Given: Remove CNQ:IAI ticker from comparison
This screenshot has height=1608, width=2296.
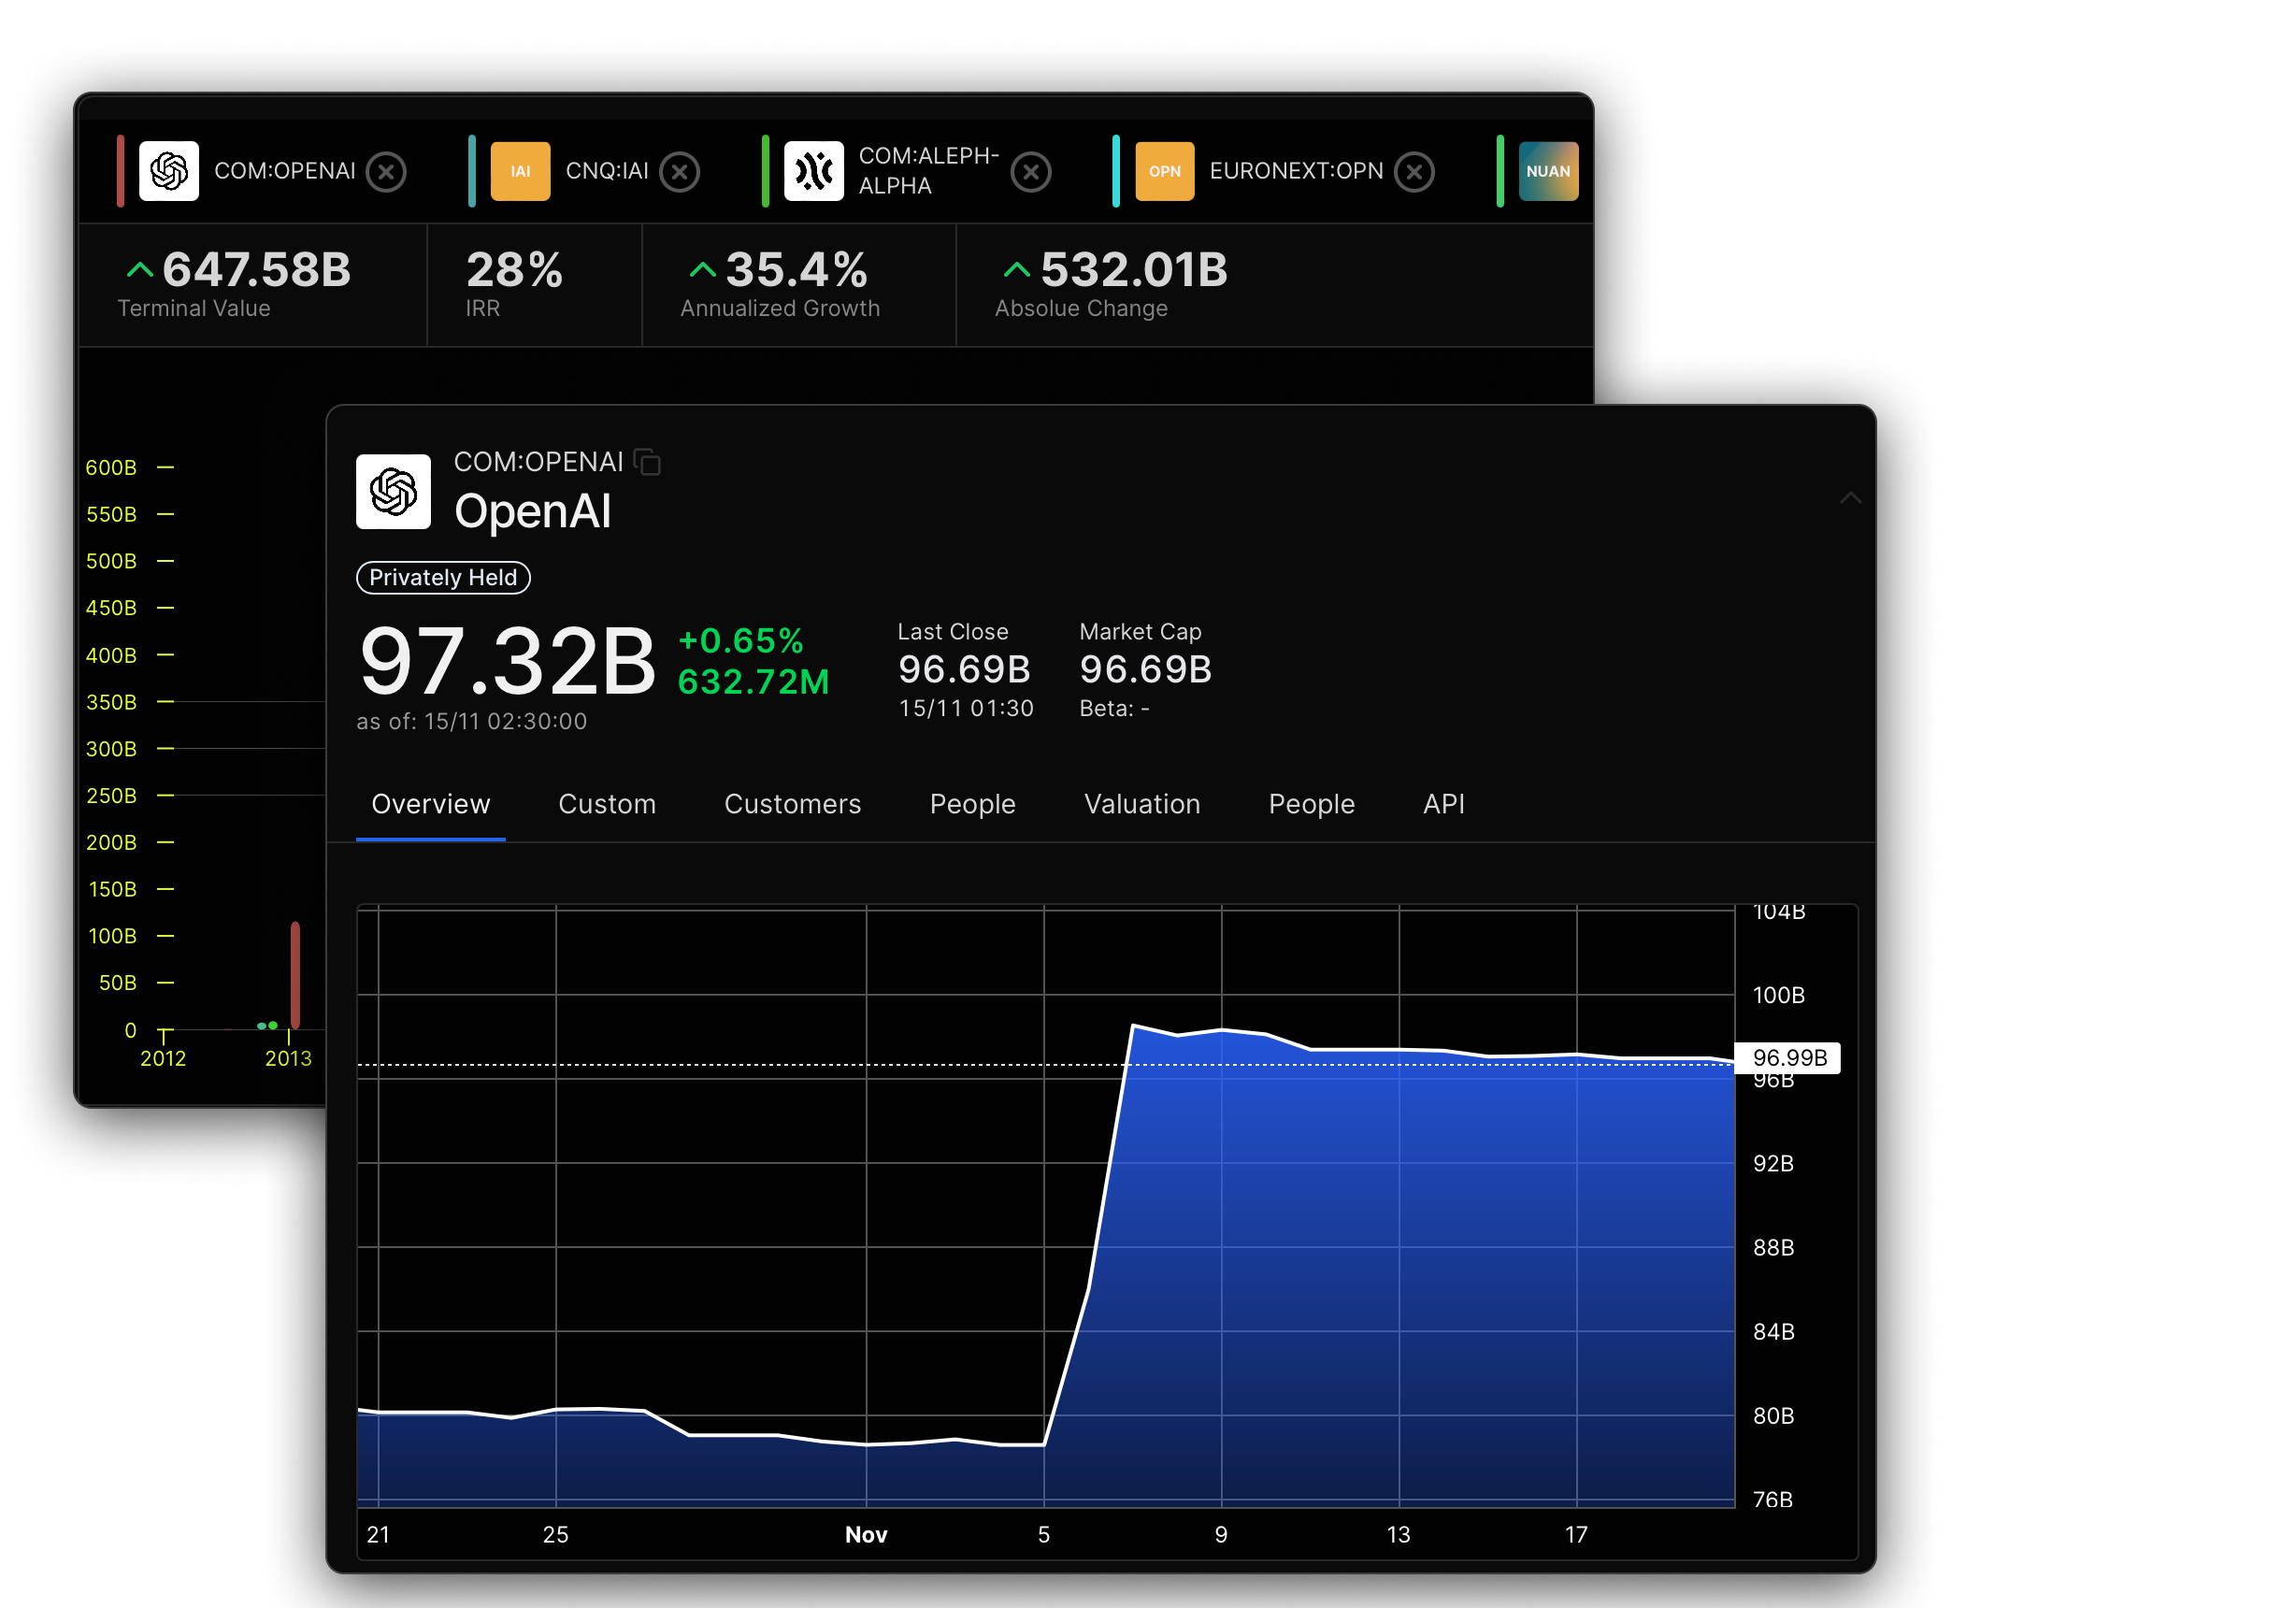Looking at the screenshot, I should 680,172.
